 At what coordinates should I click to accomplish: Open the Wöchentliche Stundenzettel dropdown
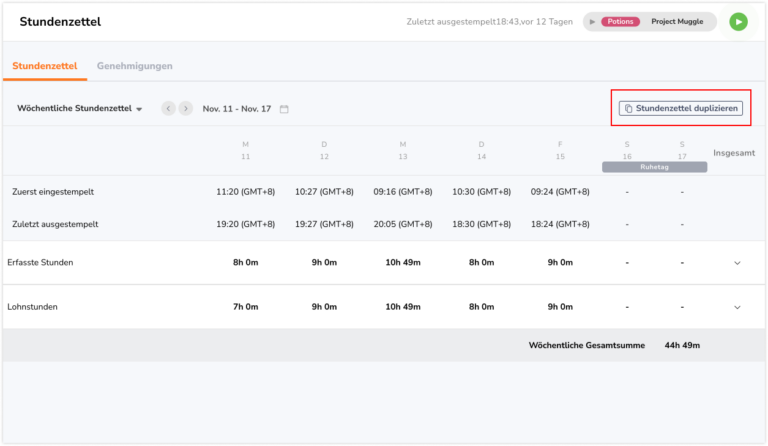point(79,108)
